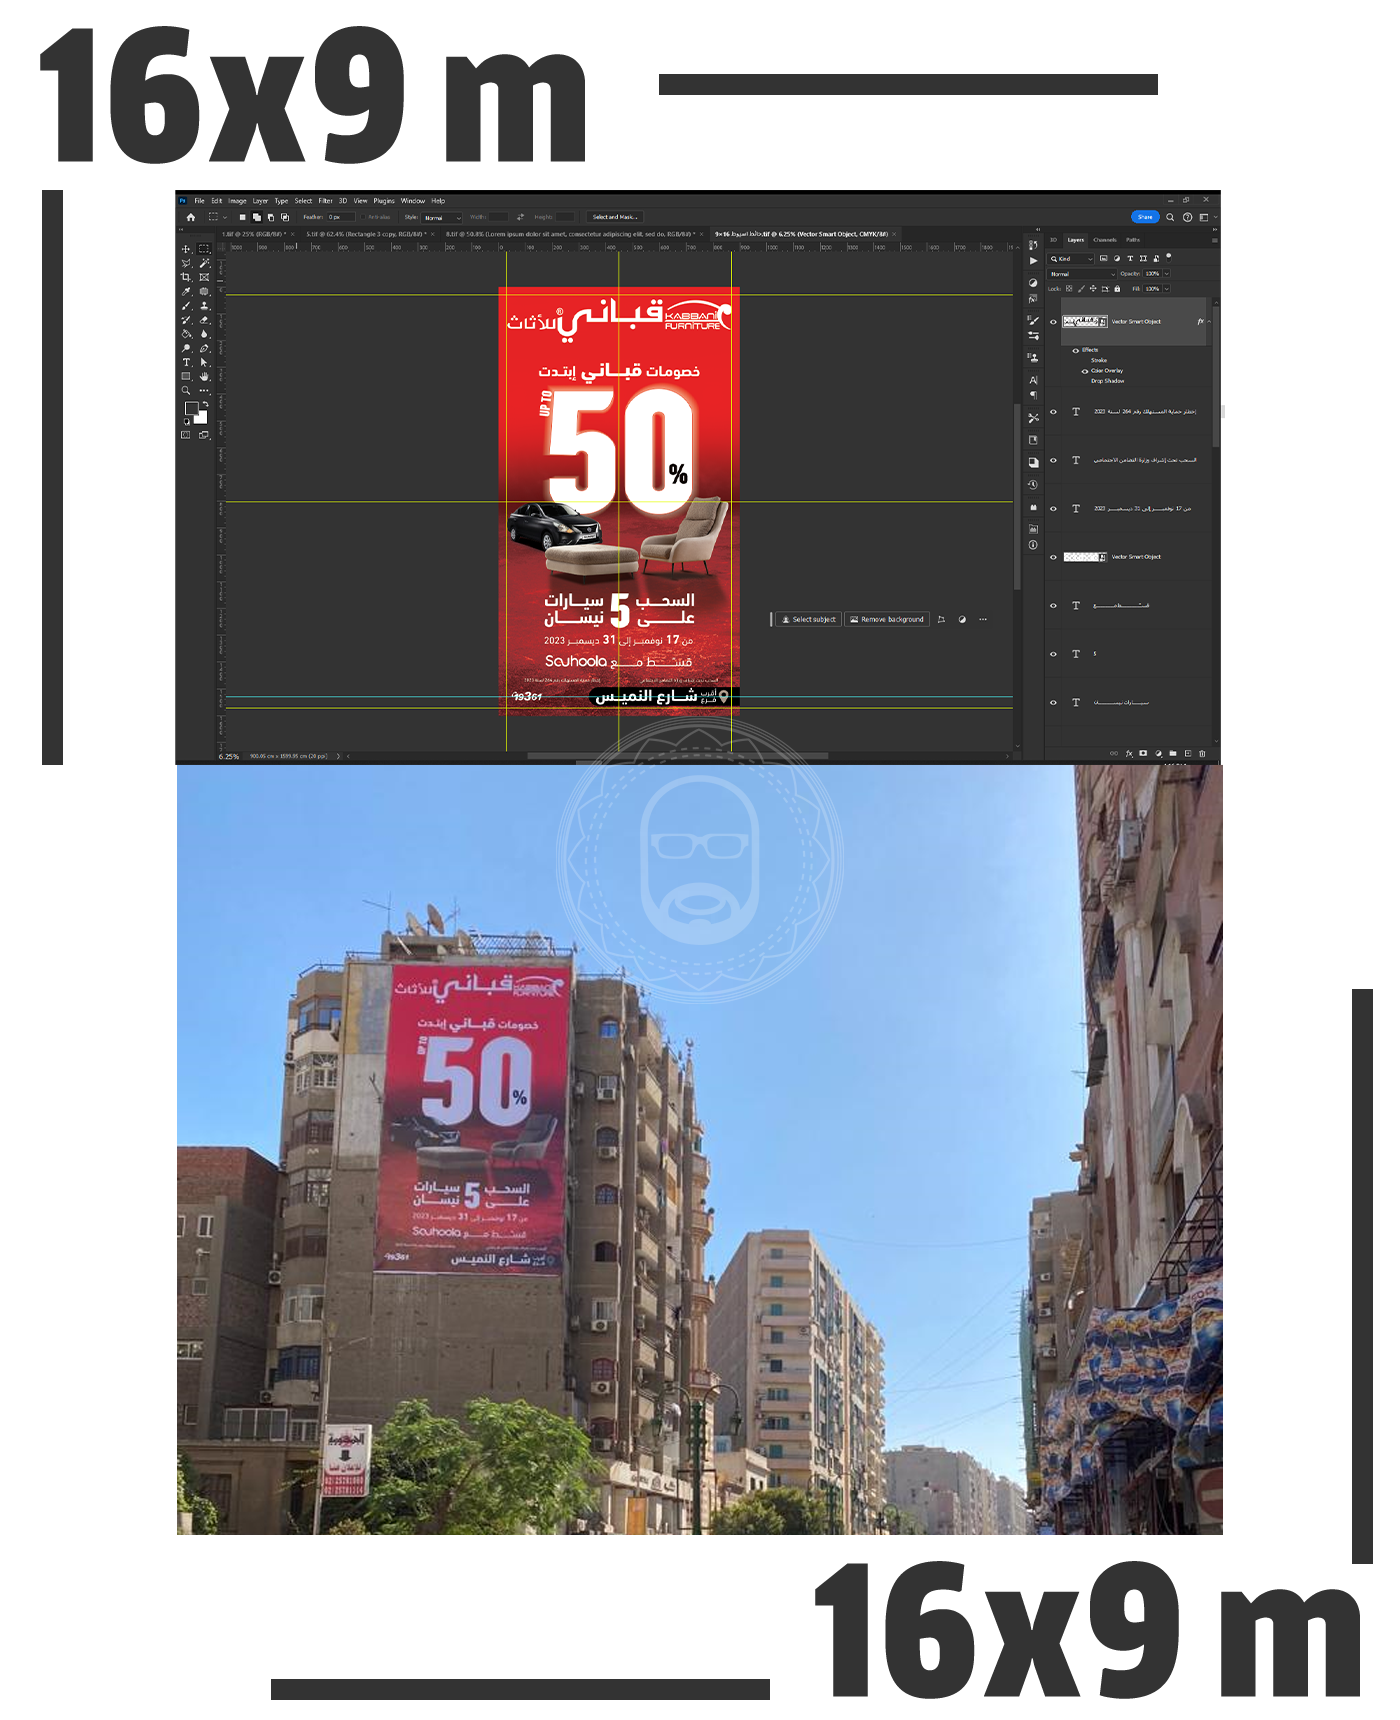Screen dimensions: 1400x1720
Task: Switch to the Channels tab
Action: pyautogui.click(x=1105, y=240)
